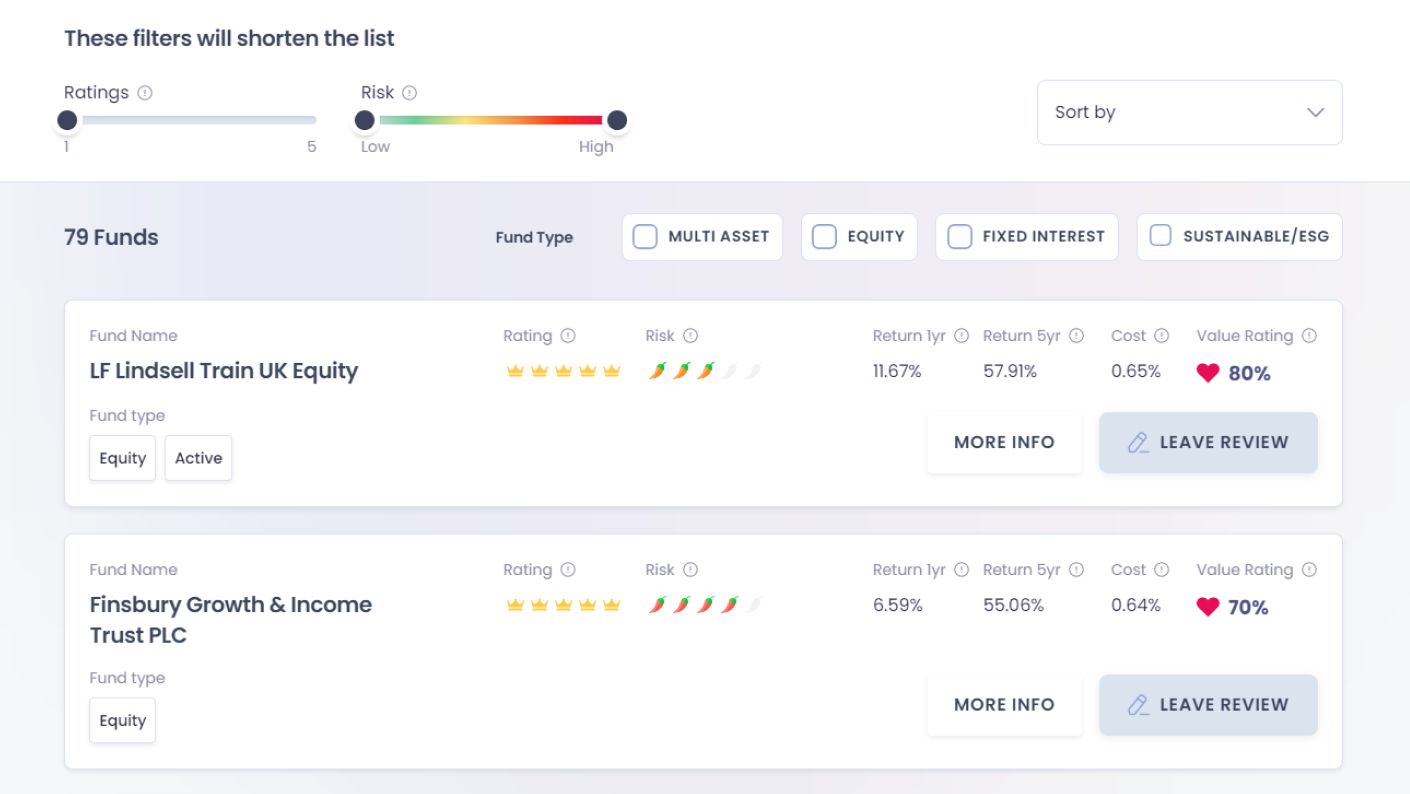Click the 79 Funds count heading
This screenshot has width=1410, height=794.
click(x=112, y=238)
